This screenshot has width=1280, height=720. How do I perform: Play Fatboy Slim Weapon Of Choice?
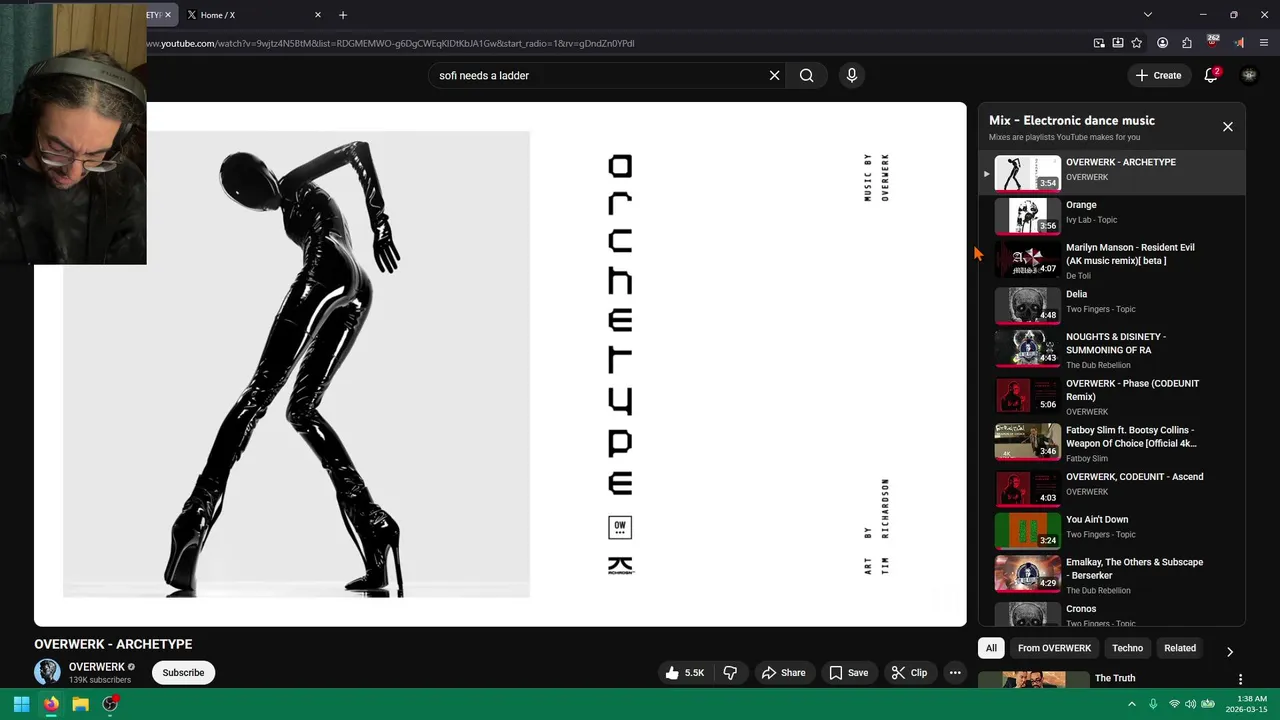click(x=1112, y=443)
